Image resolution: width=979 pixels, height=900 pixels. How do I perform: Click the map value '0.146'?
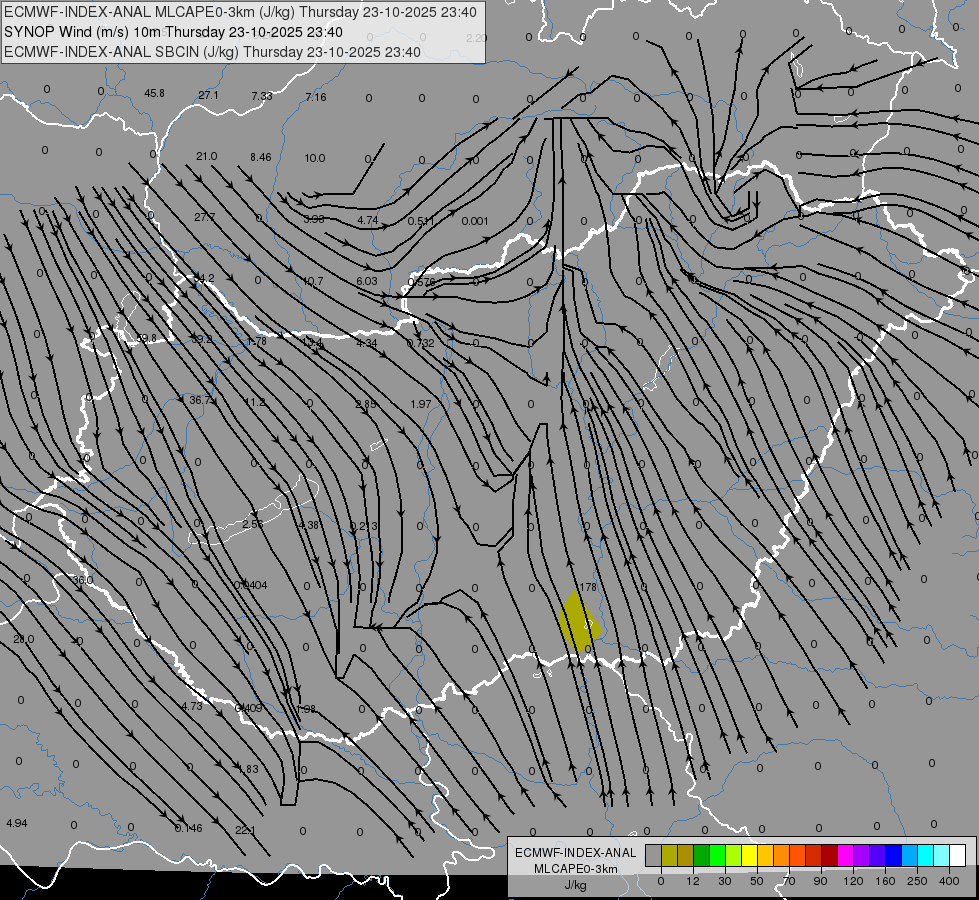(x=189, y=828)
